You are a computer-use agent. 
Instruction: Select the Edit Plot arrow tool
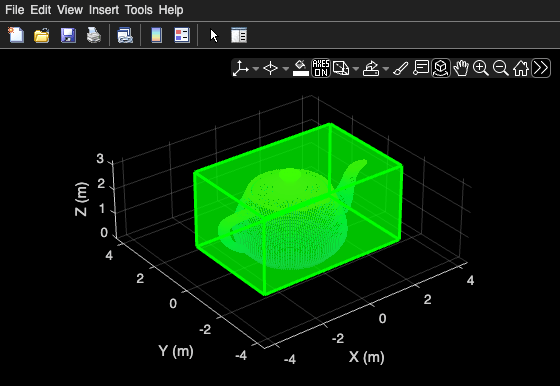coord(214,36)
